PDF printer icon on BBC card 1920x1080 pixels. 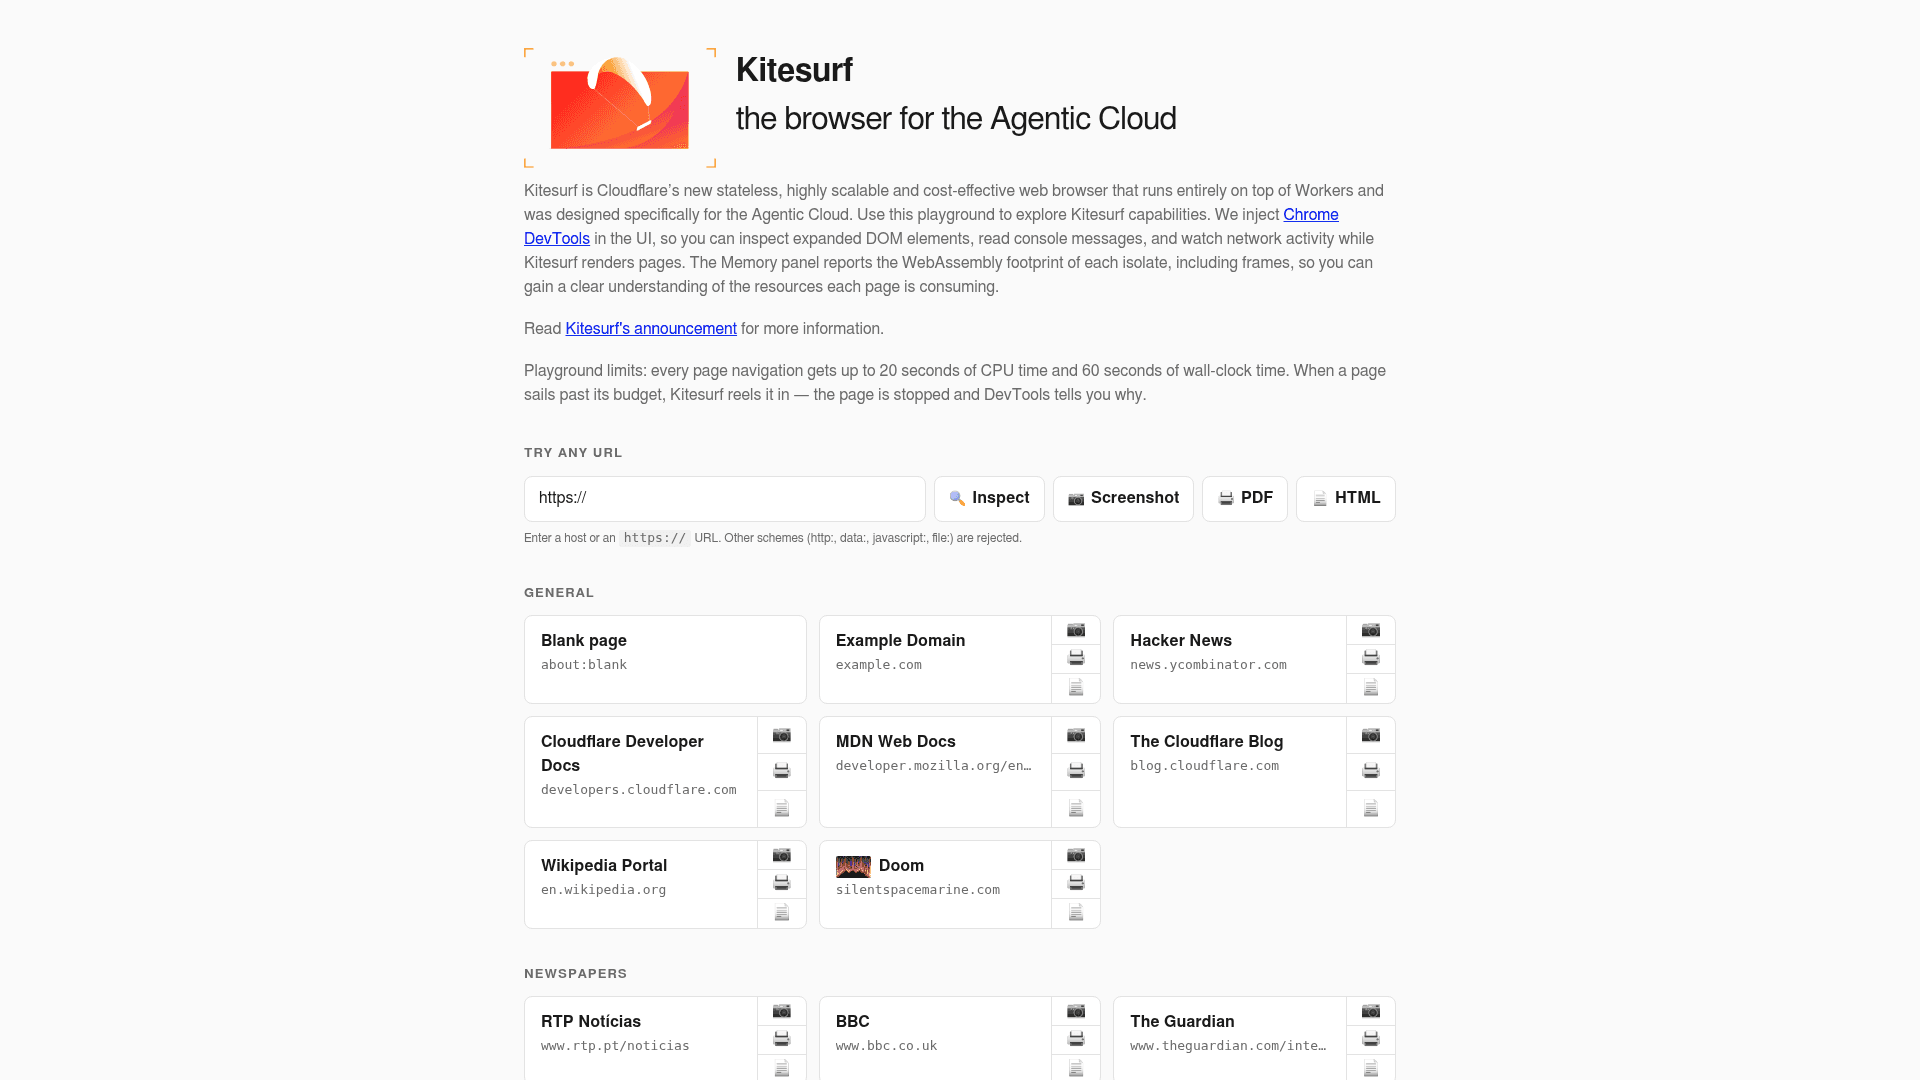[x=1076, y=1039]
